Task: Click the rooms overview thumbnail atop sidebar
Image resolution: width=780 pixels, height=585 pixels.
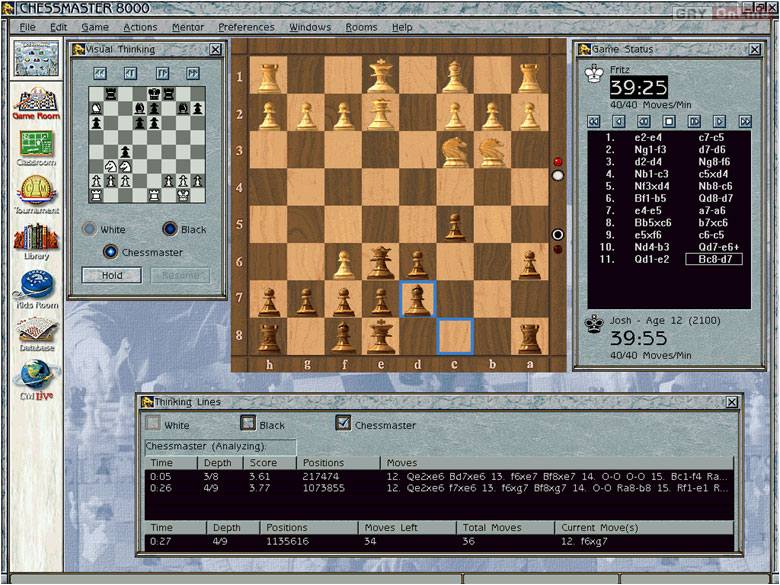Action: (x=36, y=59)
